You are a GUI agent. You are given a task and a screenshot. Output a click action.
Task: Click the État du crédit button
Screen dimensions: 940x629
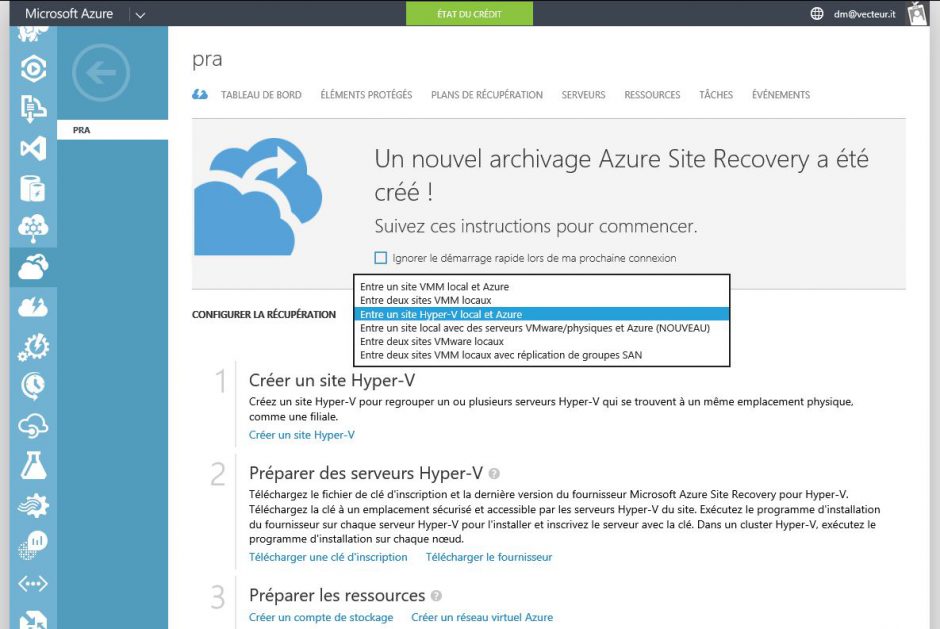pos(469,14)
